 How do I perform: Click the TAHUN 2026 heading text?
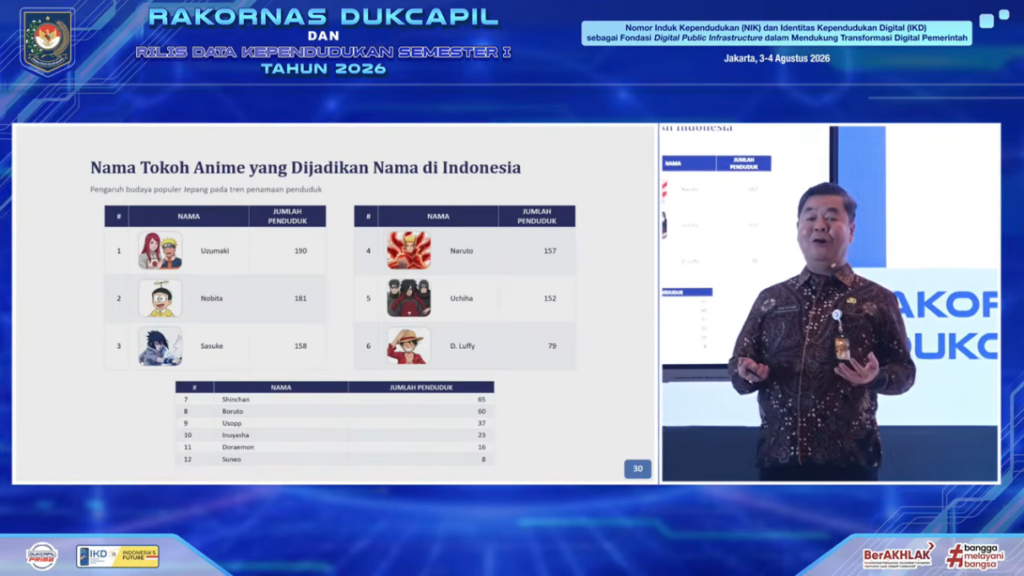coord(323,69)
